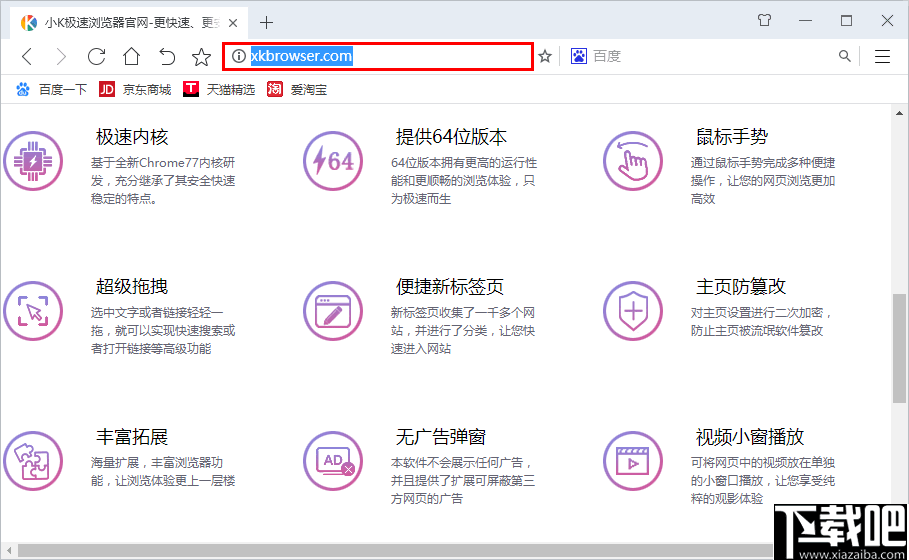Click the 便捷新标签页 edit-window icon
909x560 pixels.
[333, 311]
